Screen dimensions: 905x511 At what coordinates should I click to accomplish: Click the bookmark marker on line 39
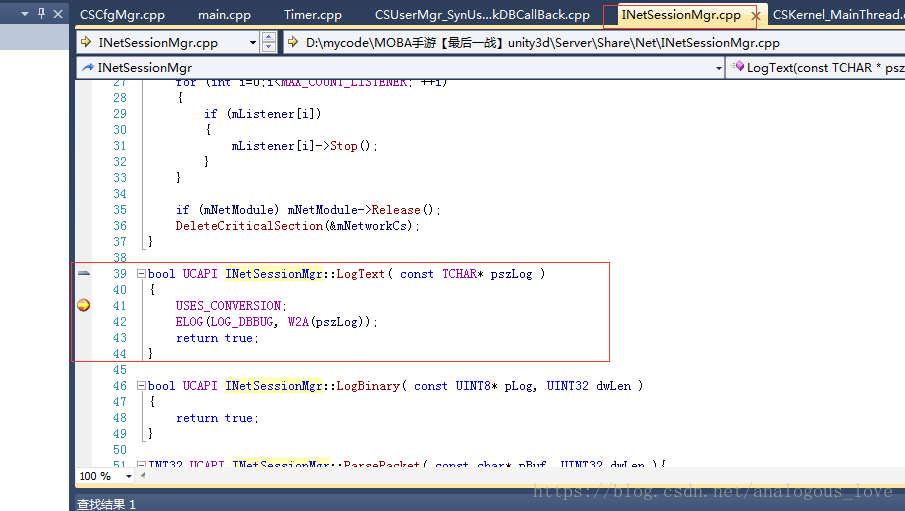[x=84, y=273]
